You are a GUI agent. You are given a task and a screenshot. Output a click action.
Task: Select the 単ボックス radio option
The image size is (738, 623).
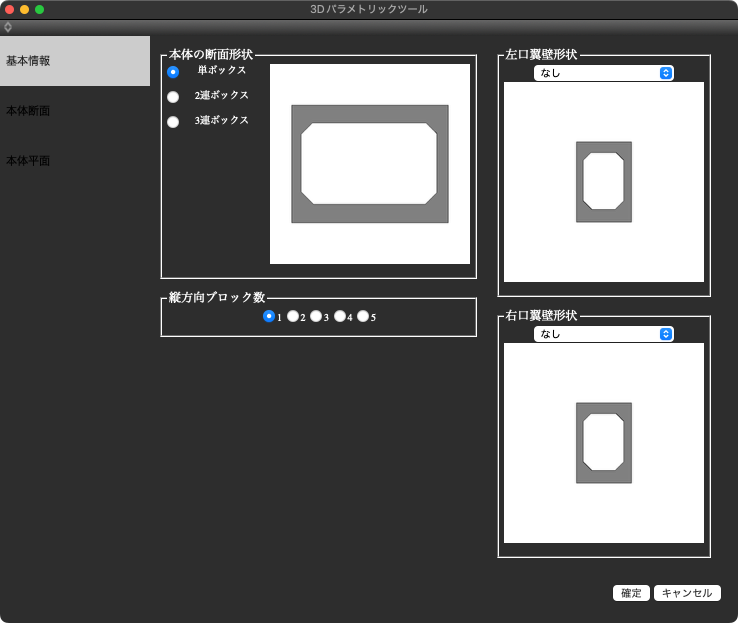pyautogui.click(x=173, y=71)
